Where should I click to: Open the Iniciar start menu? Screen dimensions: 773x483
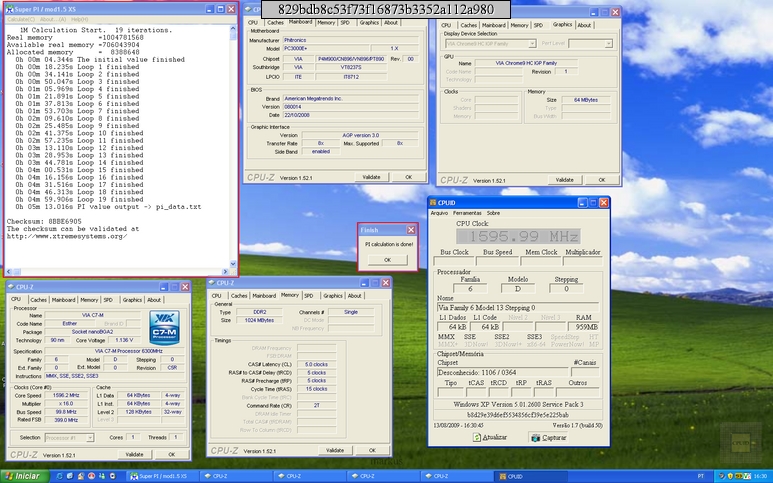point(25,476)
